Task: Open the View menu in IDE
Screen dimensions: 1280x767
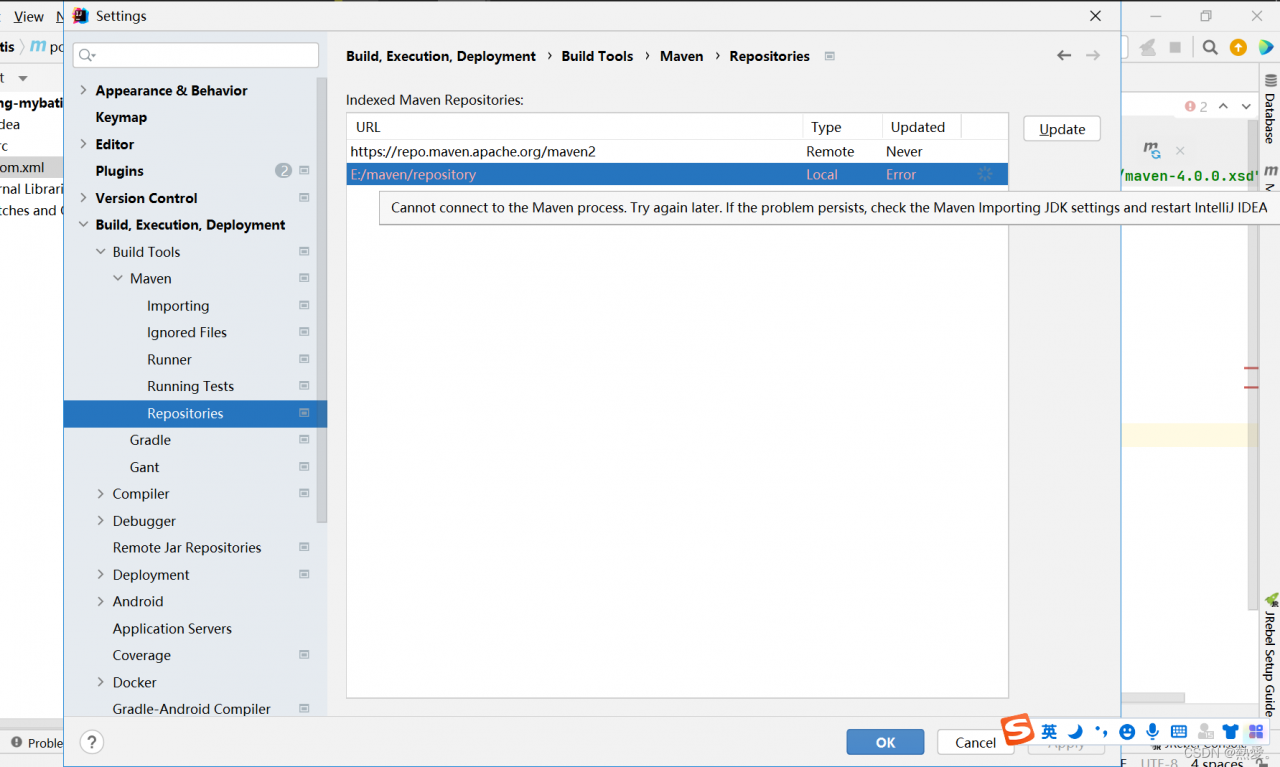Action: click(29, 16)
